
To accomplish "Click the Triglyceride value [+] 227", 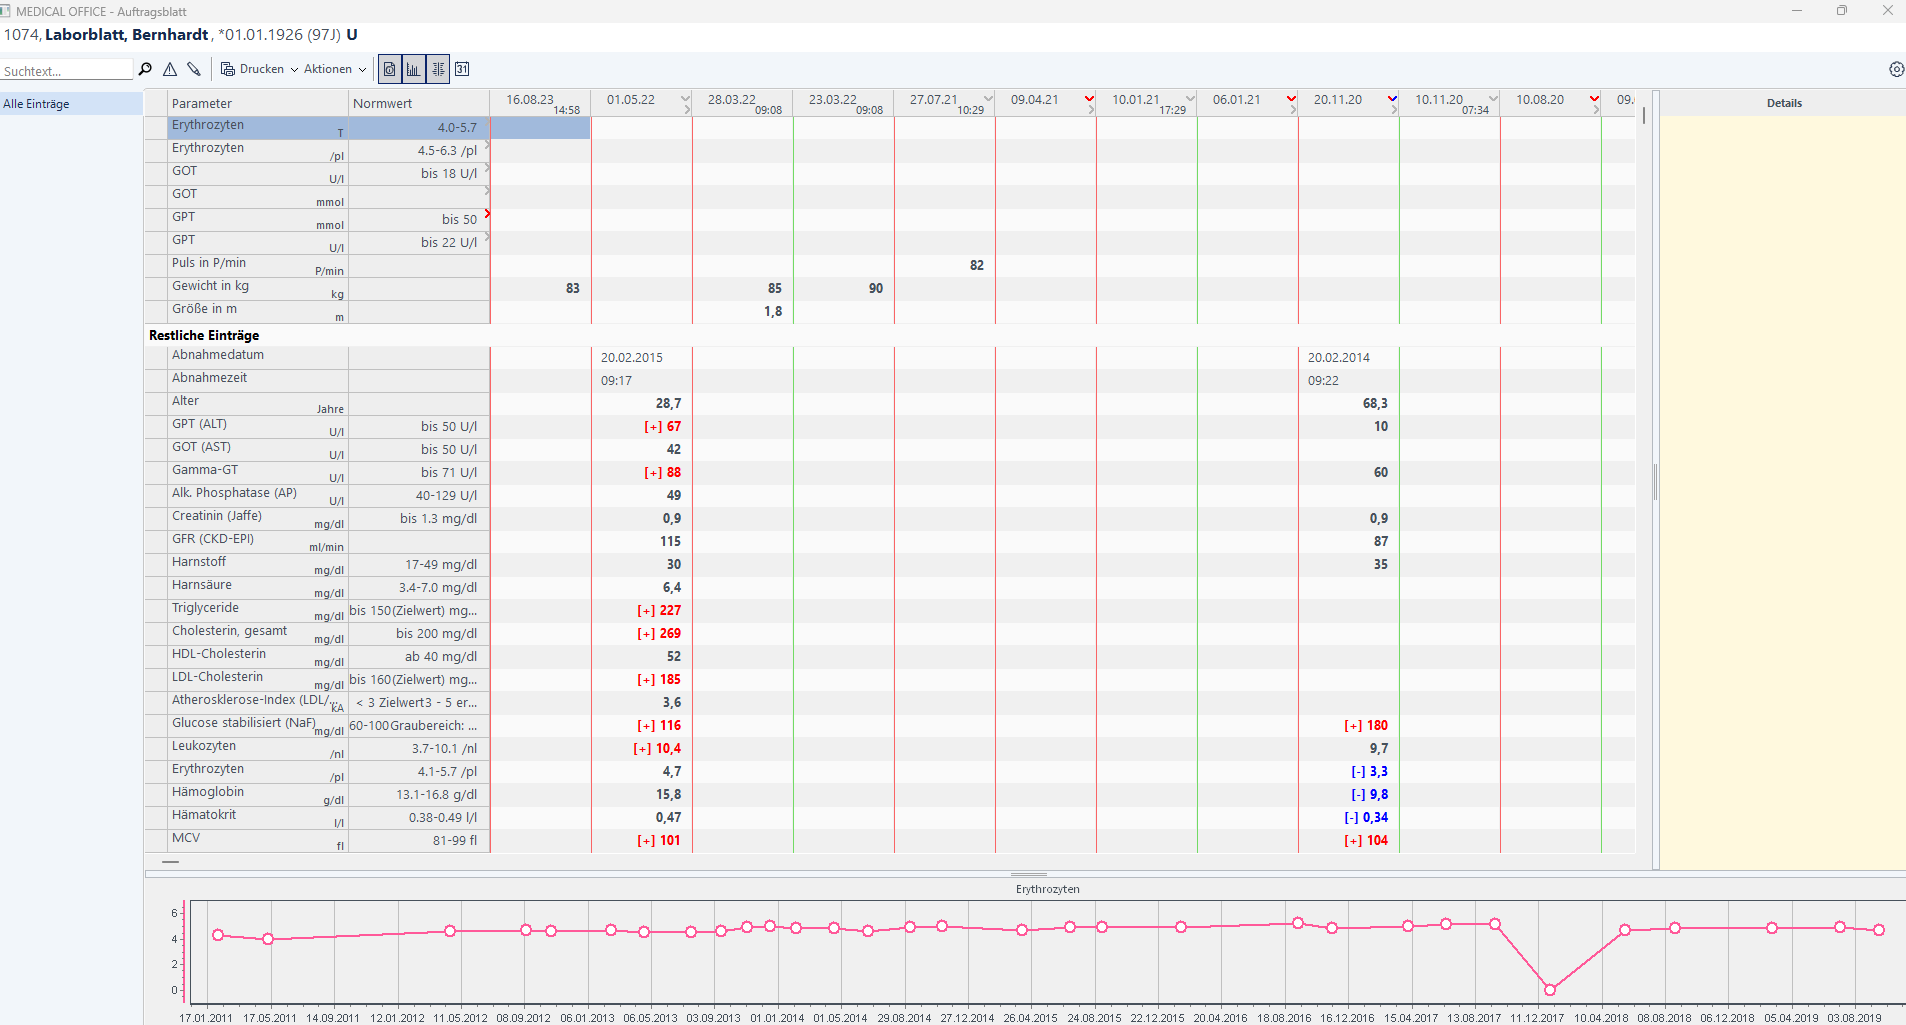I will (x=641, y=610).
